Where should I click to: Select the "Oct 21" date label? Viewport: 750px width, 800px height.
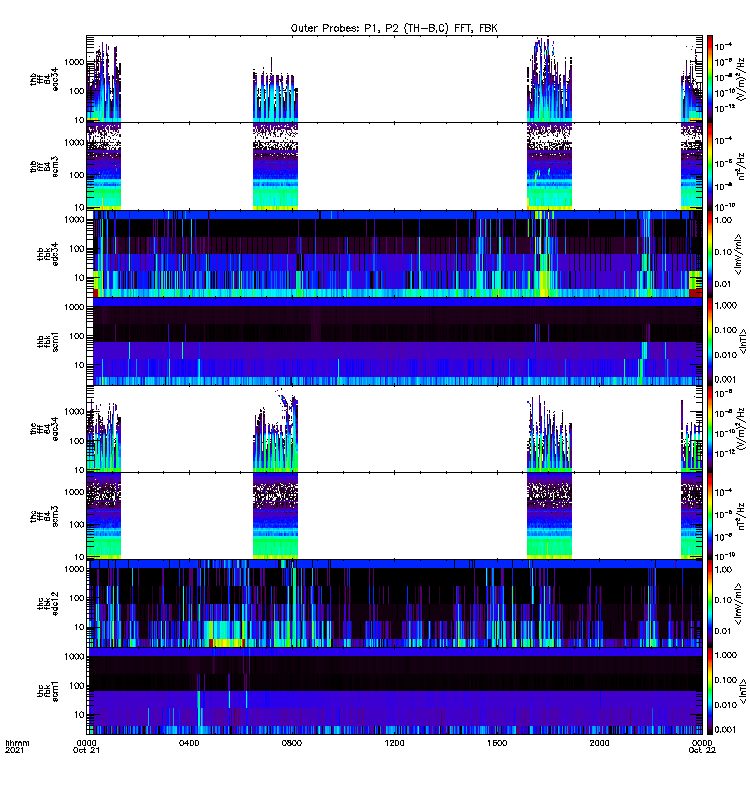pos(86,750)
